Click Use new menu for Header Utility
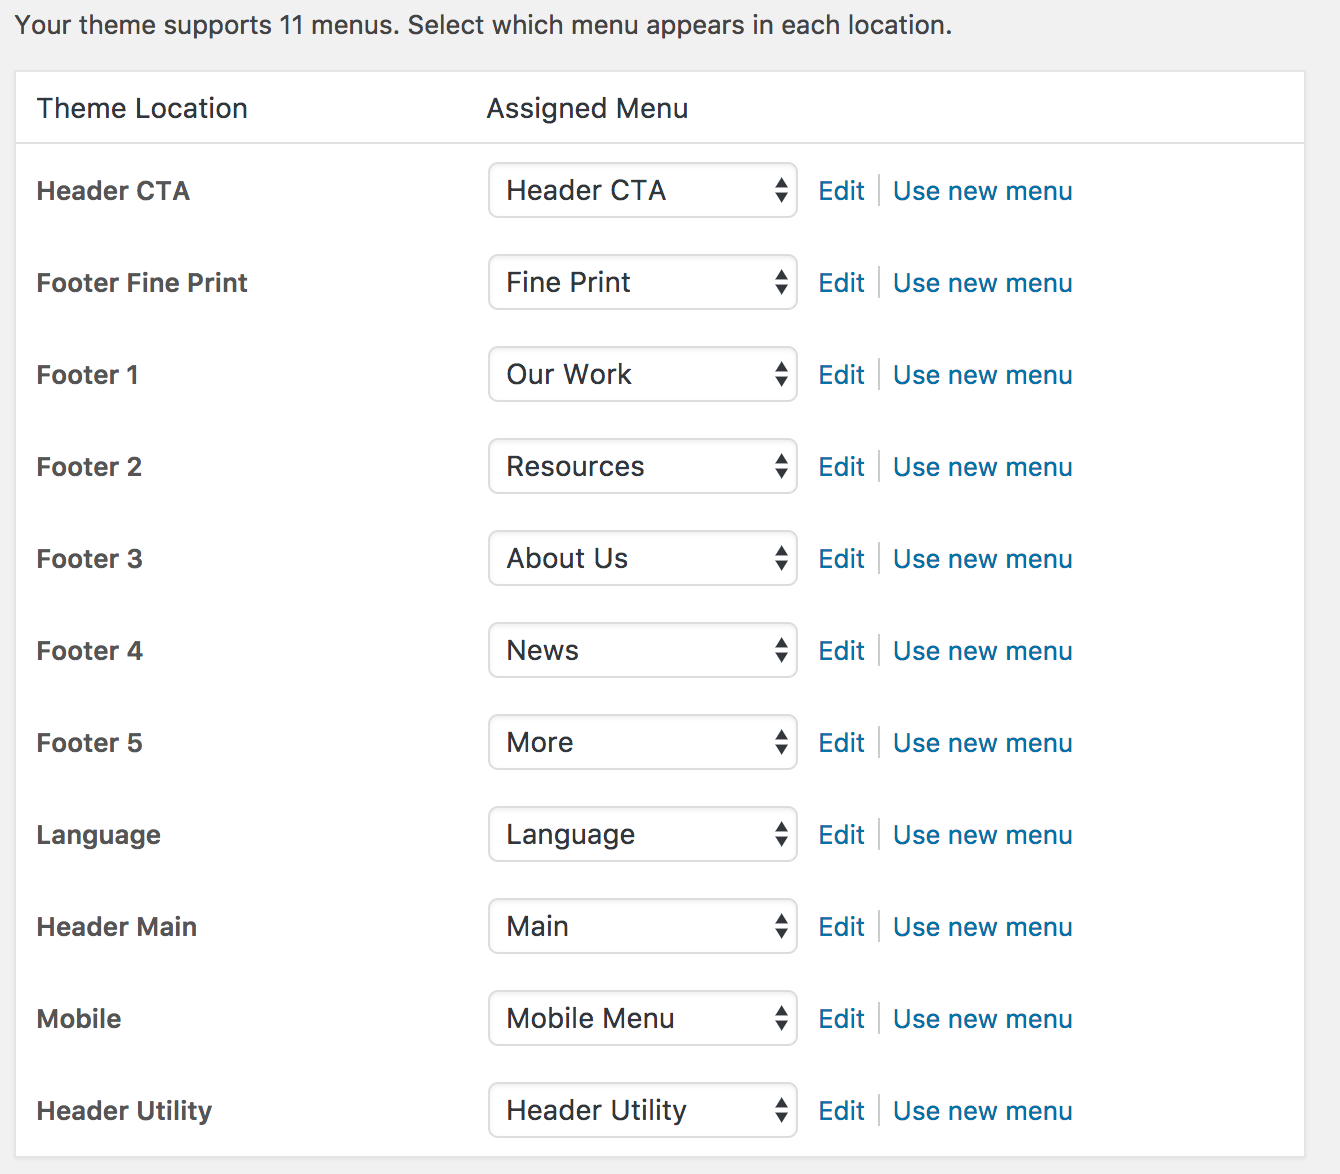 (983, 1111)
